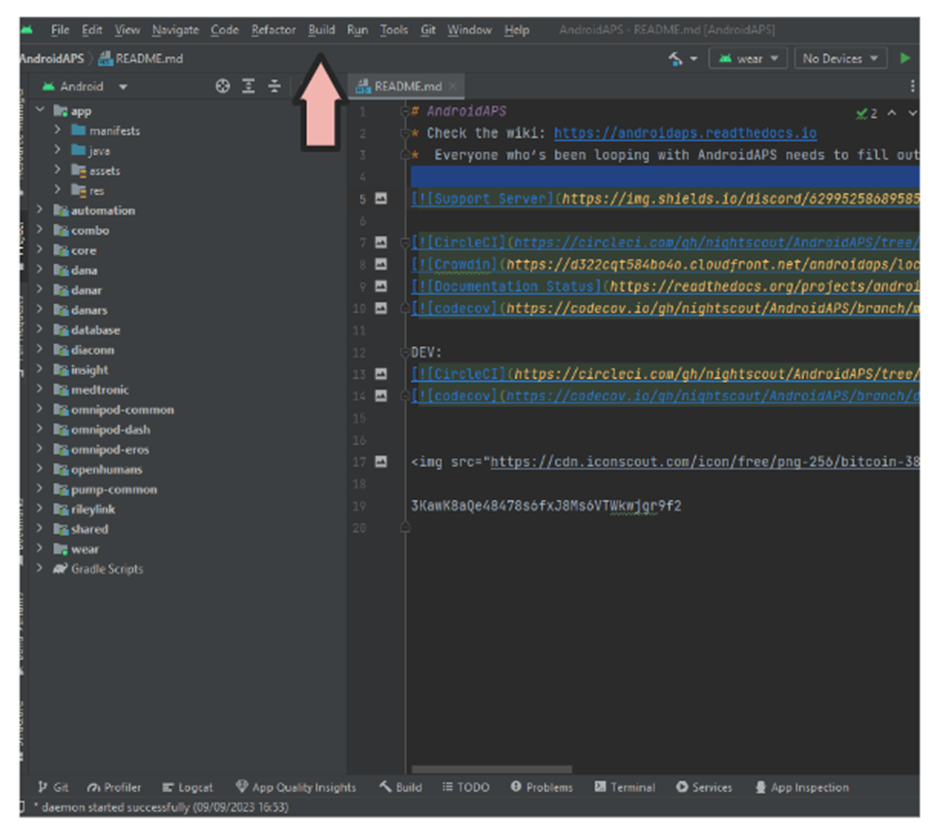This screenshot has width=940, height=827.
Task: Expand the combo module
Action: 40,230
